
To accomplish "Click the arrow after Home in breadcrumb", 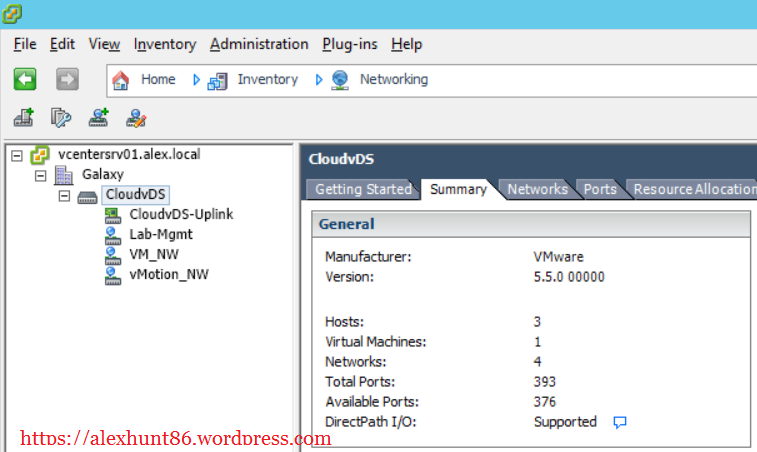I will click(x=196, y=80).
